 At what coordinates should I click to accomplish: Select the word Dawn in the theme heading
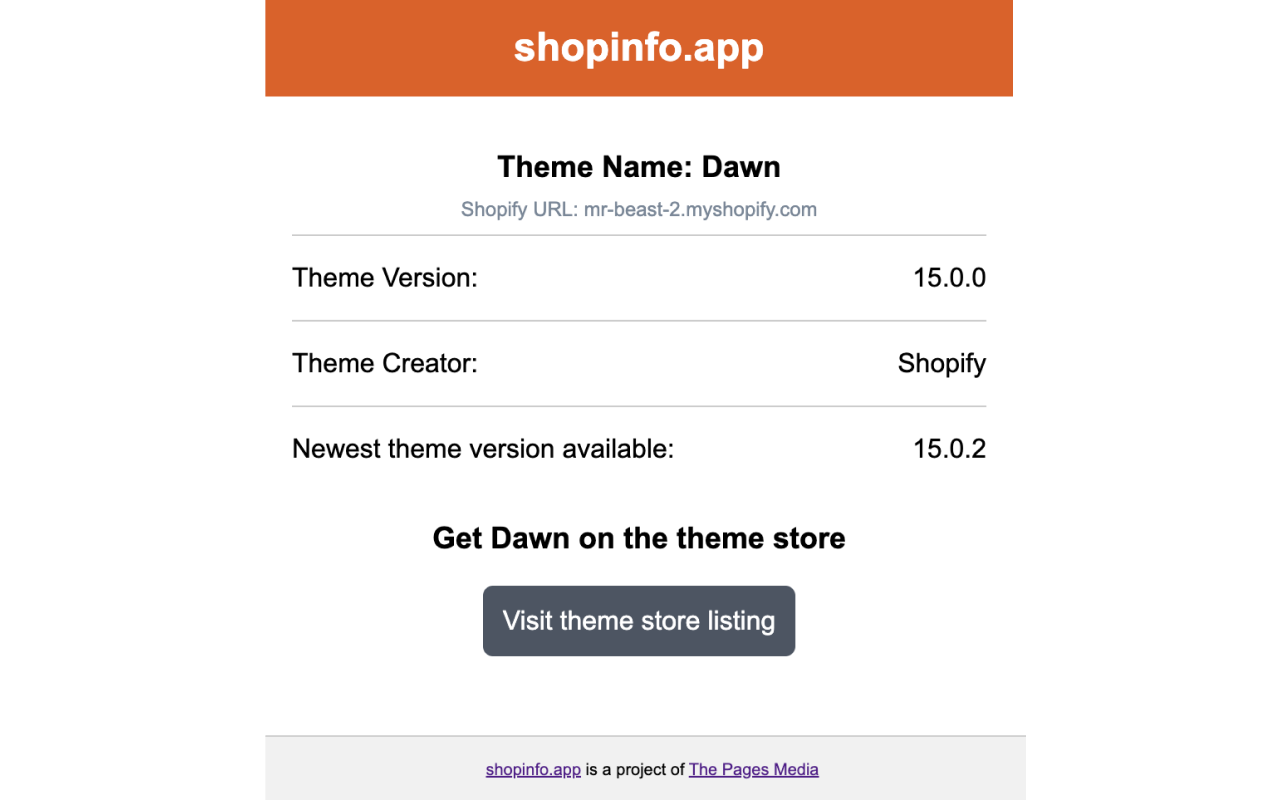pos(743,166)
